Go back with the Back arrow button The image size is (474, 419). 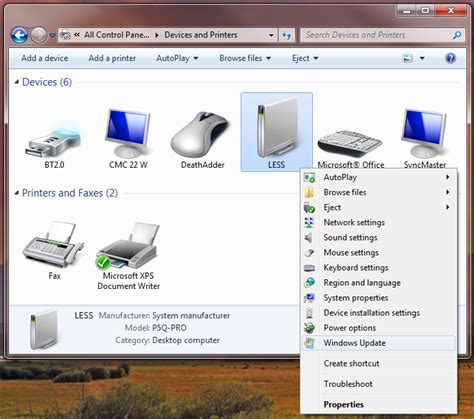pos(19,35)
